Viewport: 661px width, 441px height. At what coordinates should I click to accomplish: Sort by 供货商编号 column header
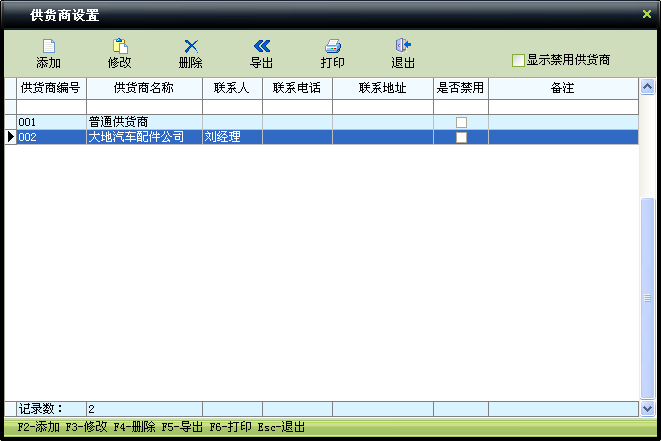tap(51, 88)
